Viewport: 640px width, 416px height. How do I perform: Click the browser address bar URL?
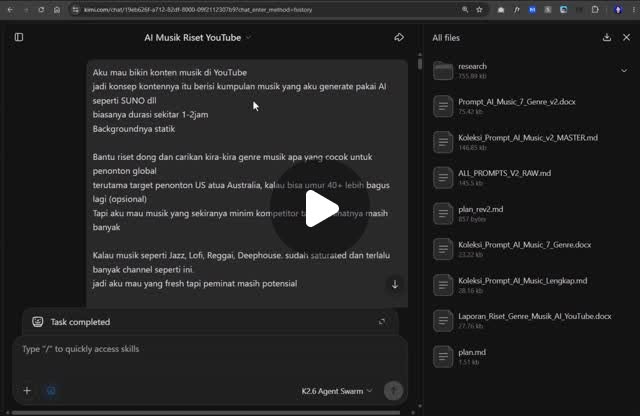pyautogui.click(x=198, y=9)
